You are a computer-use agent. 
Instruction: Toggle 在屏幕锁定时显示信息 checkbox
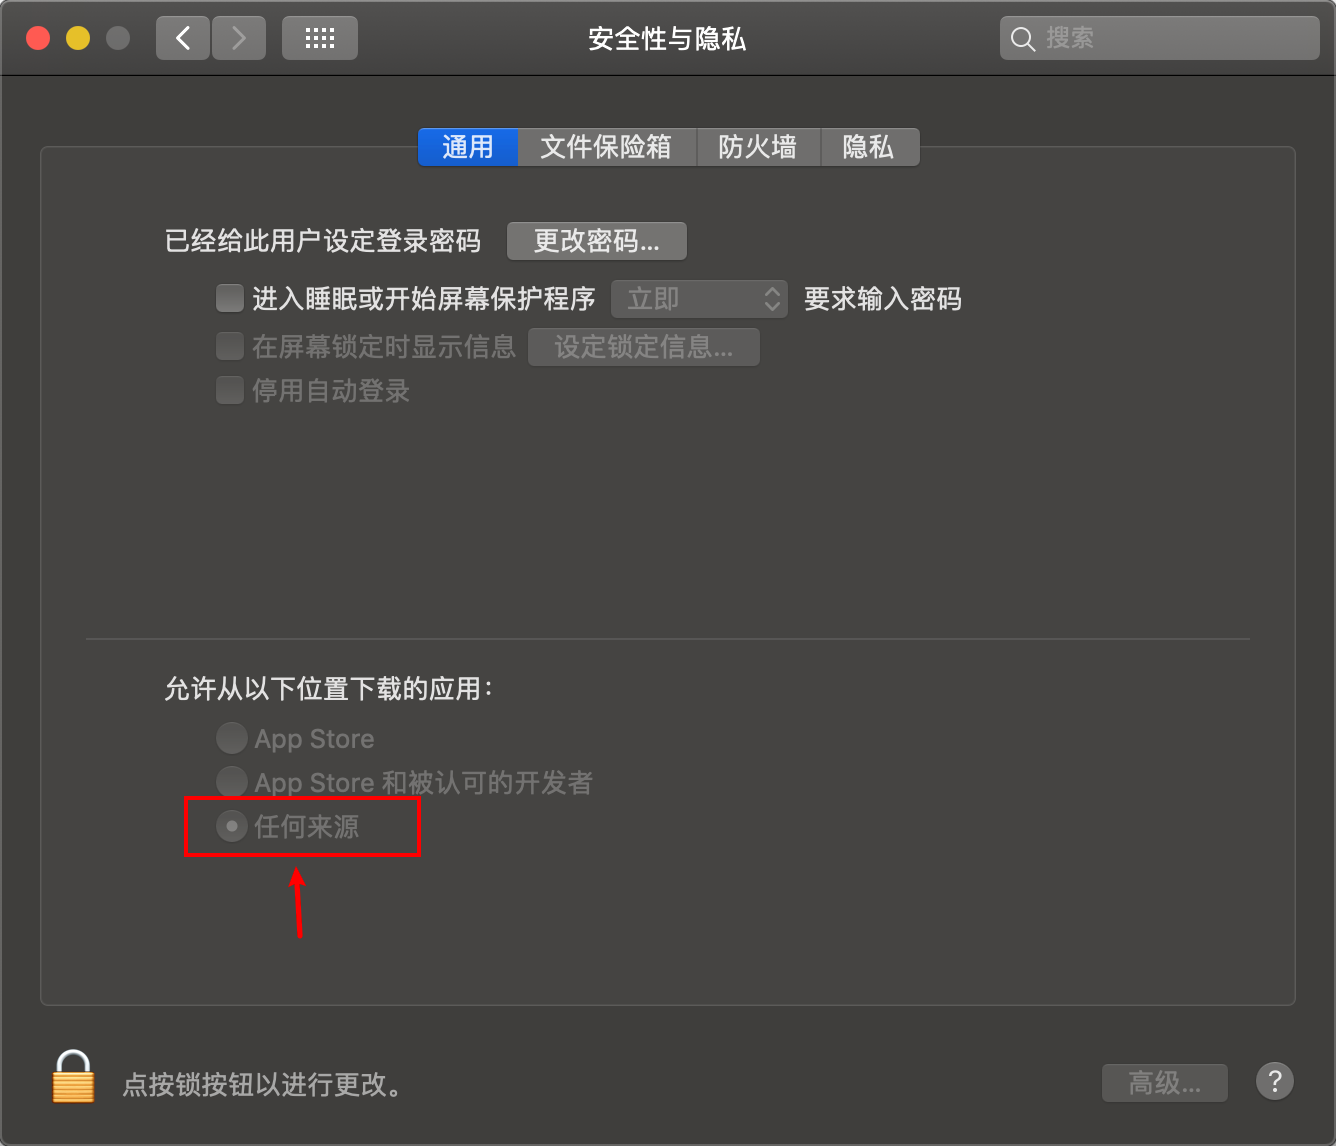tap(230, 346)
